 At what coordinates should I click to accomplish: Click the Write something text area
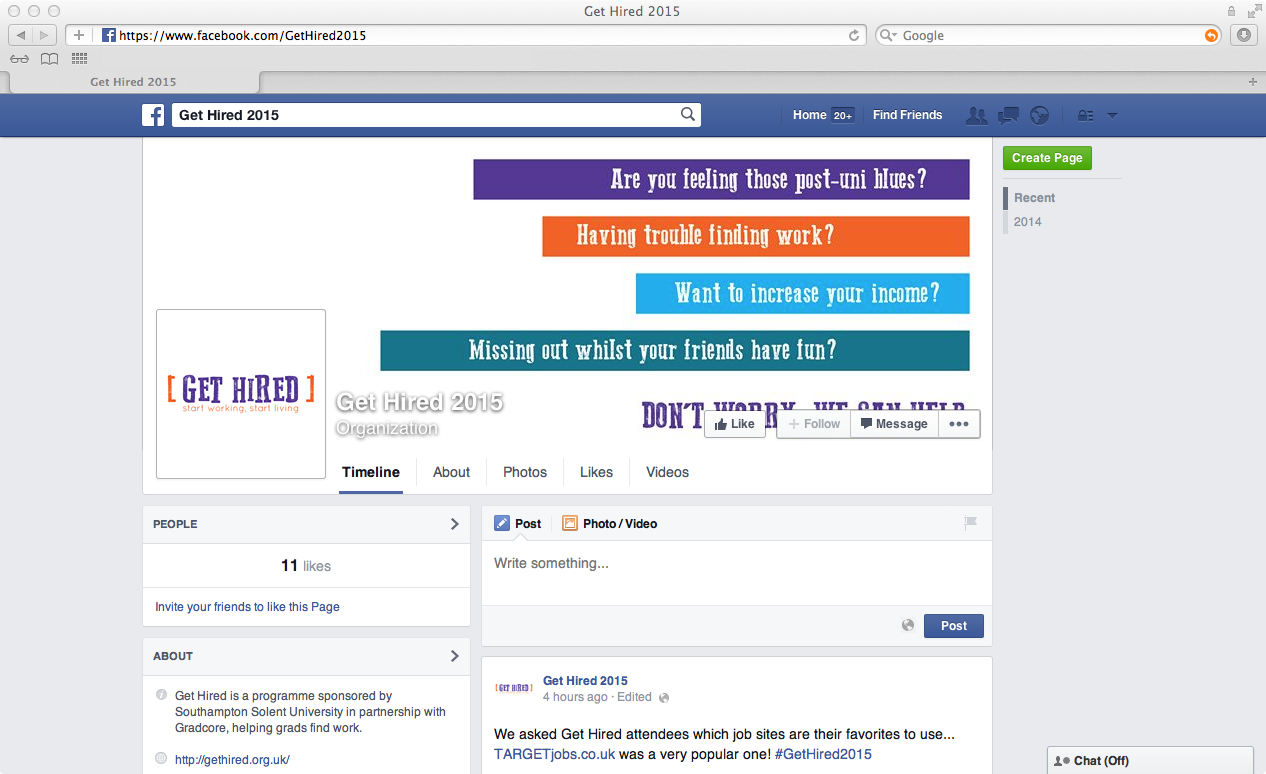737,573
